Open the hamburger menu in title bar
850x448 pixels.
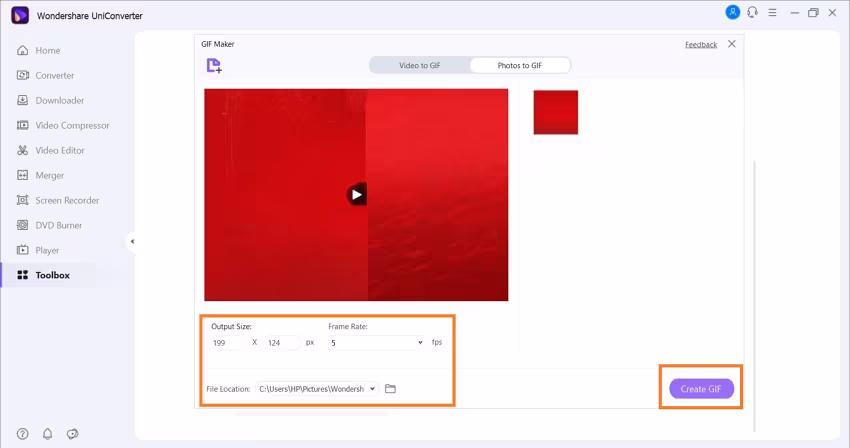pyautogui.click(x=772, y=12)
